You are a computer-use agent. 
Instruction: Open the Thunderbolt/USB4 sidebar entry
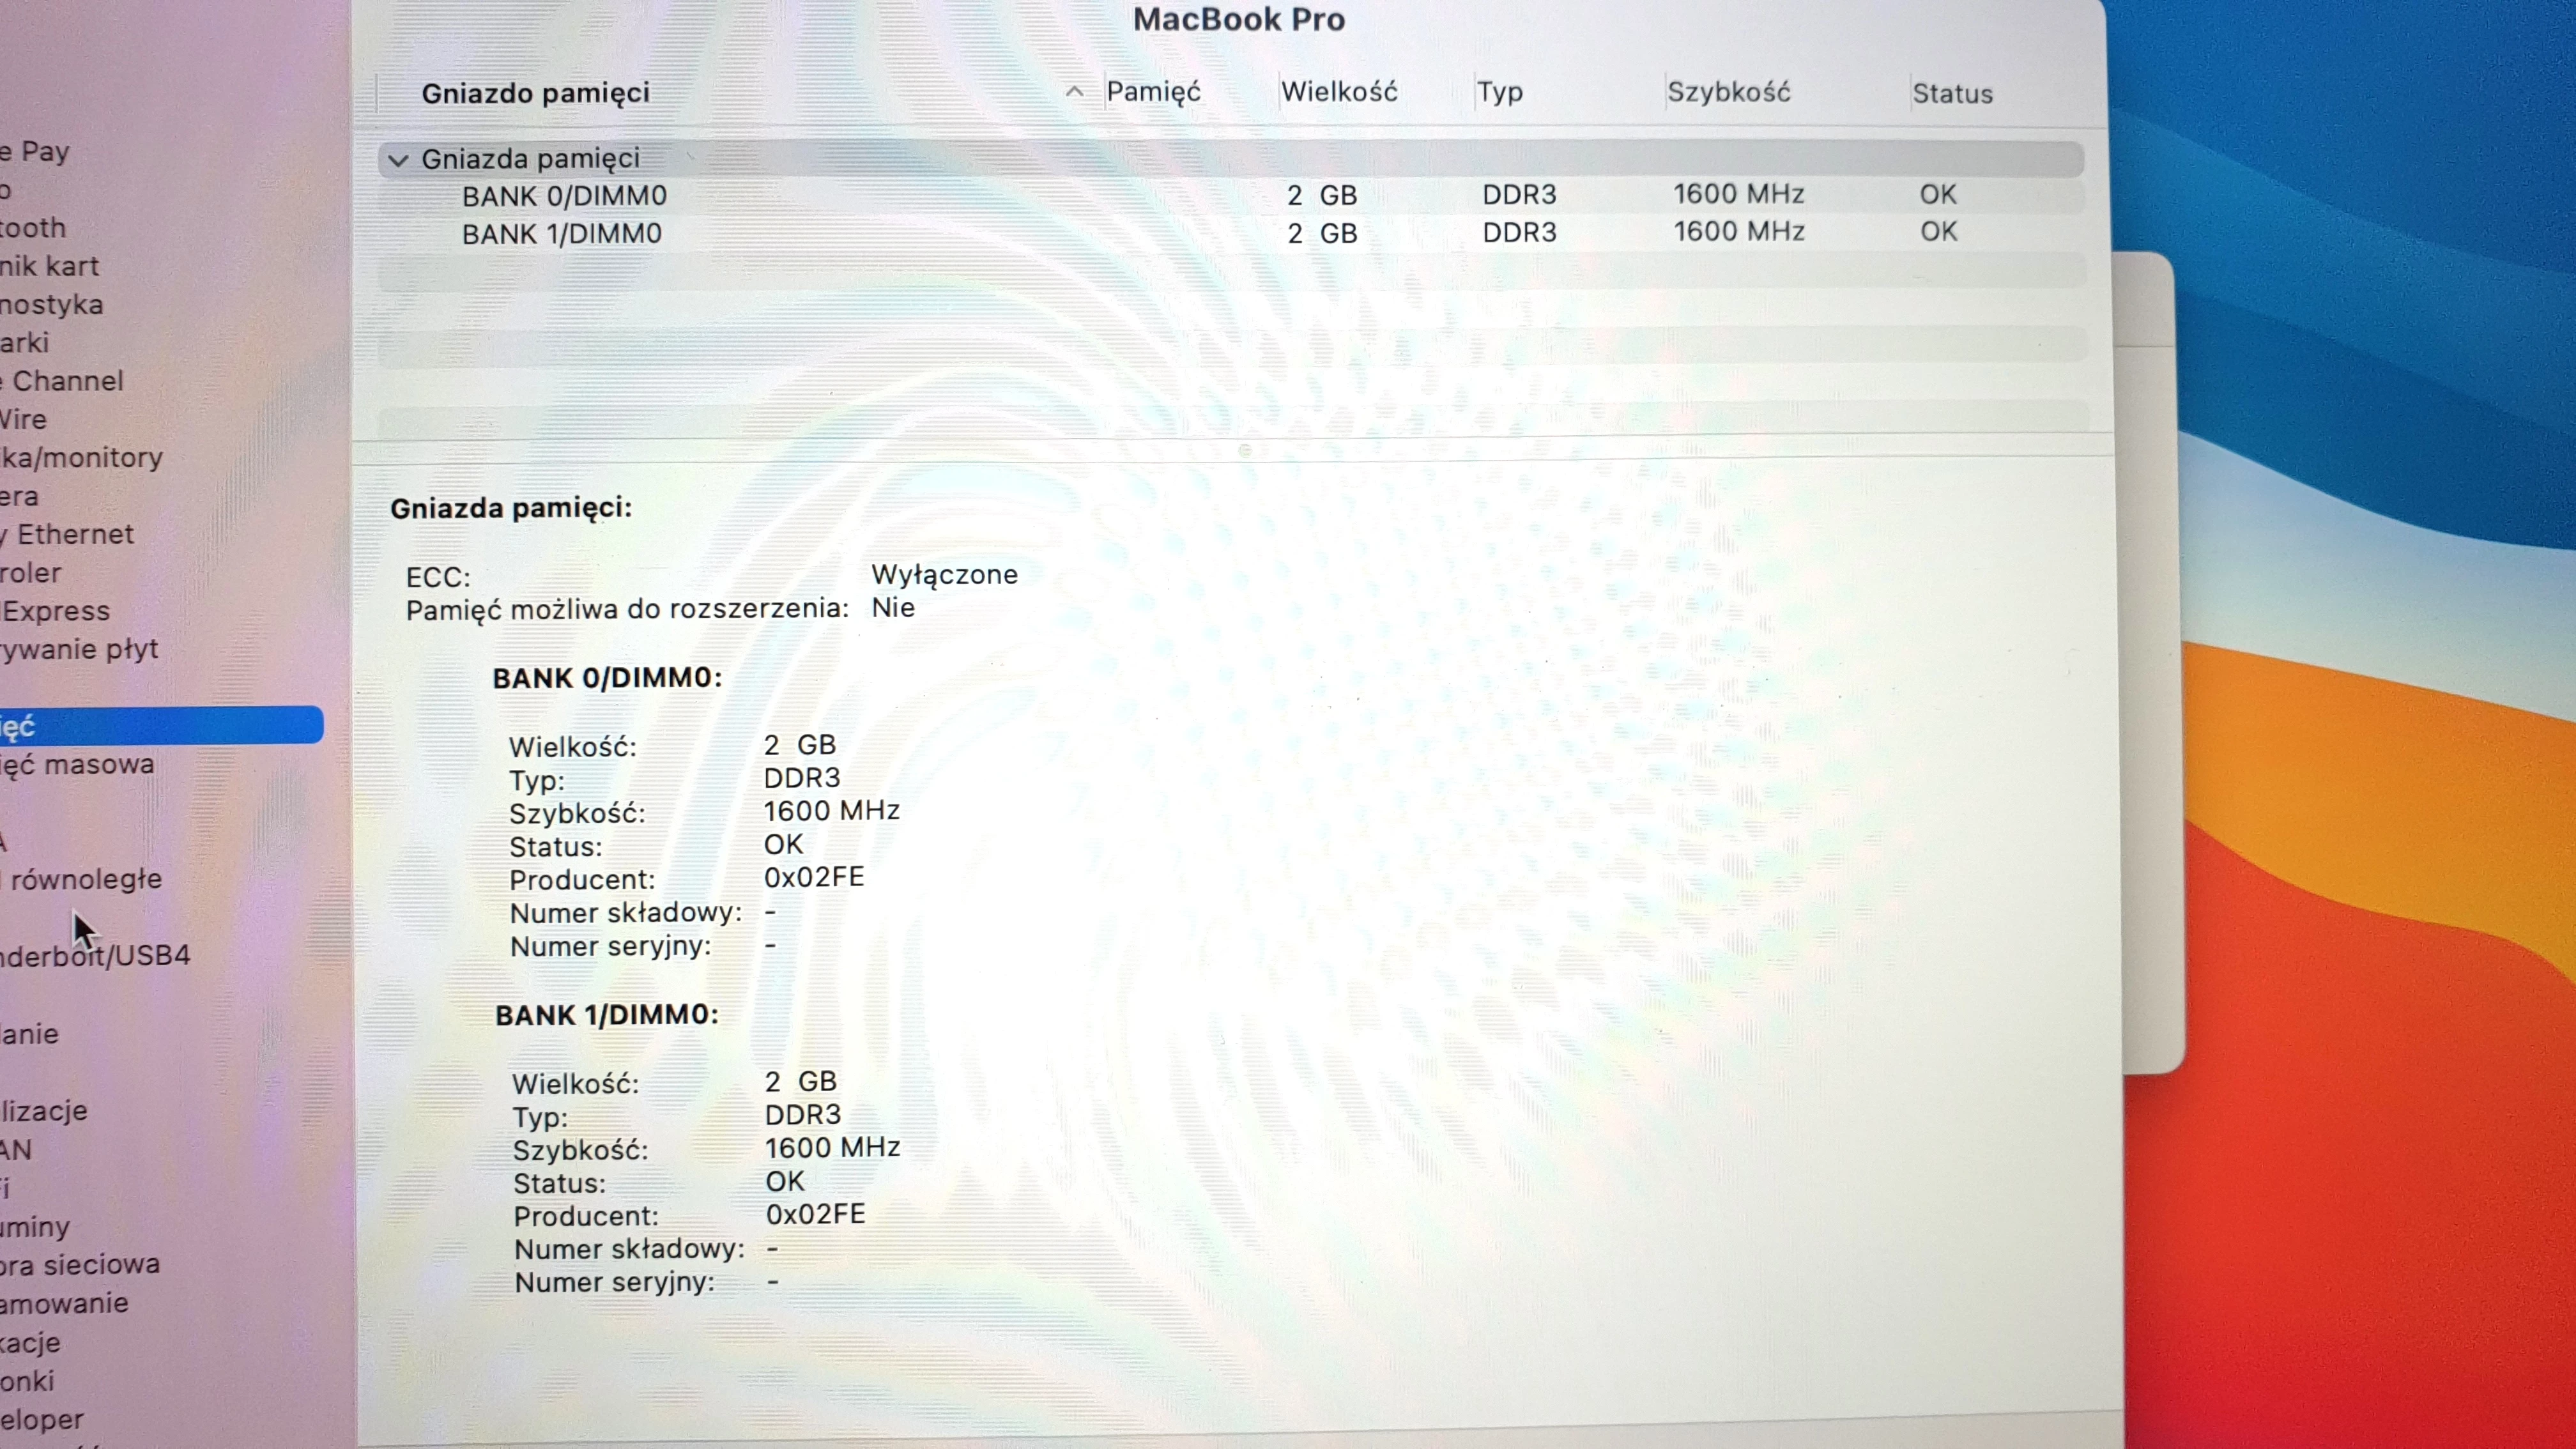point(95,956)
